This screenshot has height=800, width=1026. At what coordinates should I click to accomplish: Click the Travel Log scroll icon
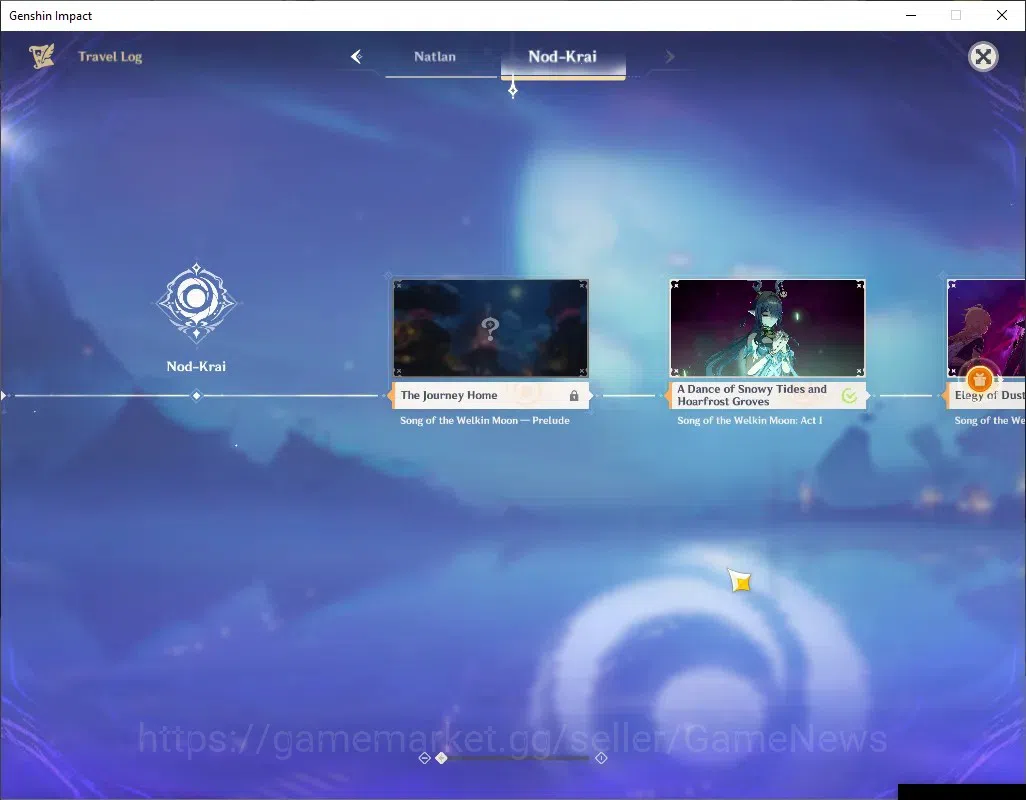(x=42, y=56)
